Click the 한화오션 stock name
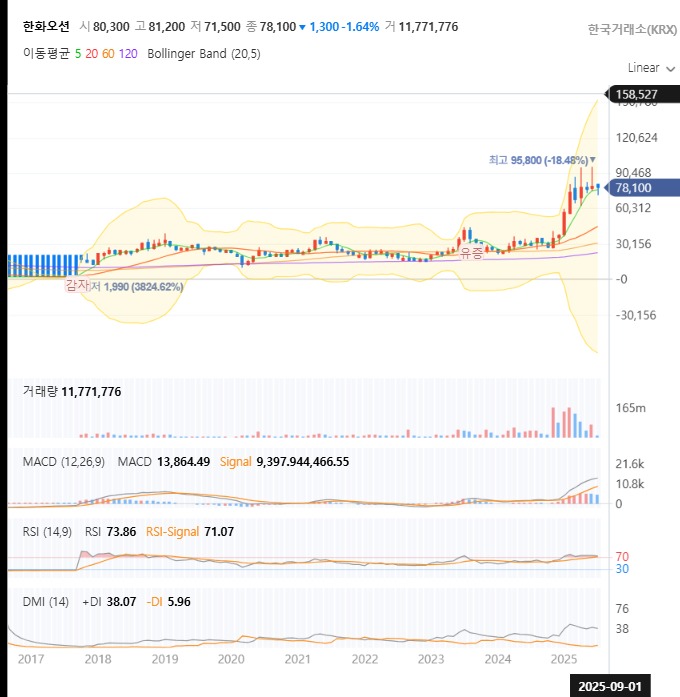This screenshot has height=697, width=680. coord(46,27)
